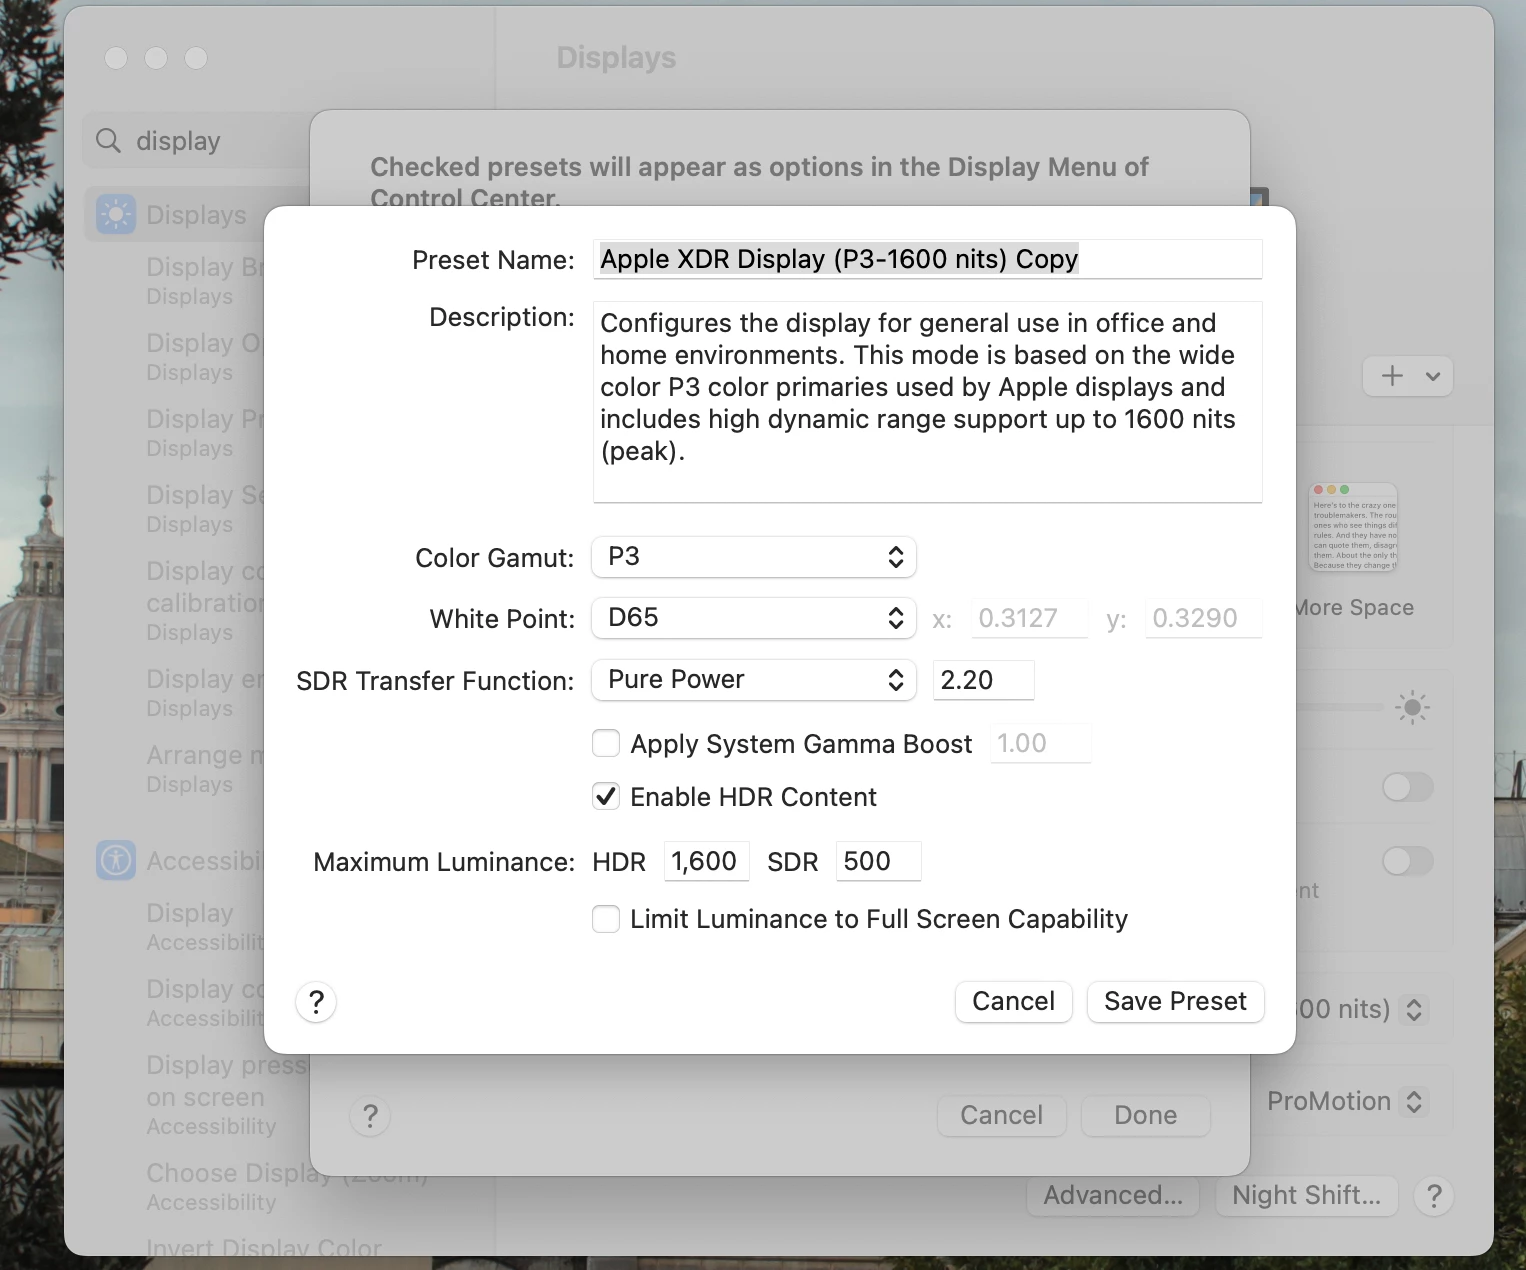Open SDR Transfer Function Pure Power dropdown
This screenshot has height=1270, width=1526.
click(x=754, y=680)
